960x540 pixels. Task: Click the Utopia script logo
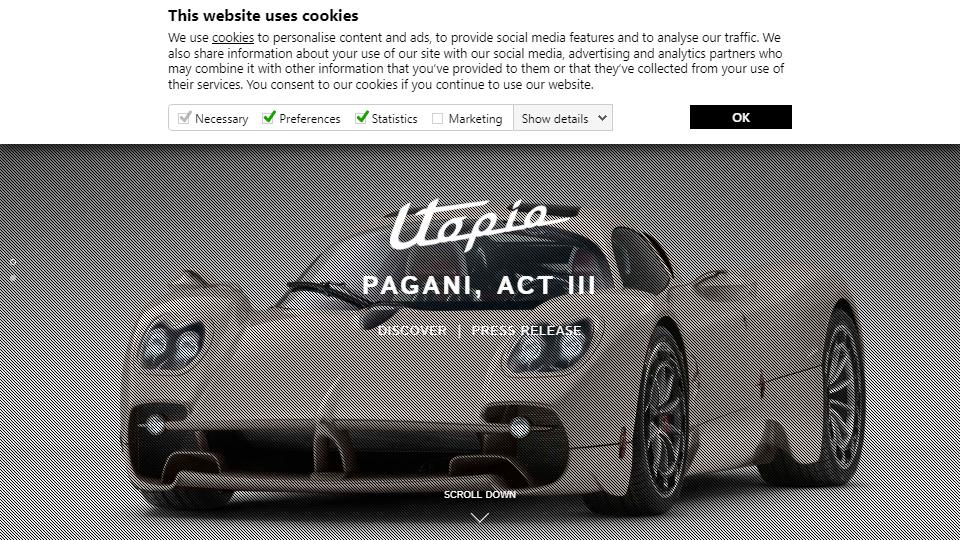point(480,225)
